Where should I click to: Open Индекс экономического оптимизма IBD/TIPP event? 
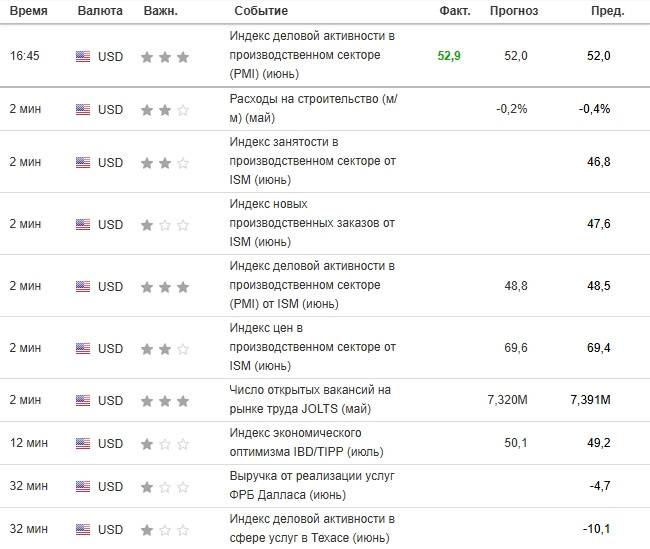(306, 442)
